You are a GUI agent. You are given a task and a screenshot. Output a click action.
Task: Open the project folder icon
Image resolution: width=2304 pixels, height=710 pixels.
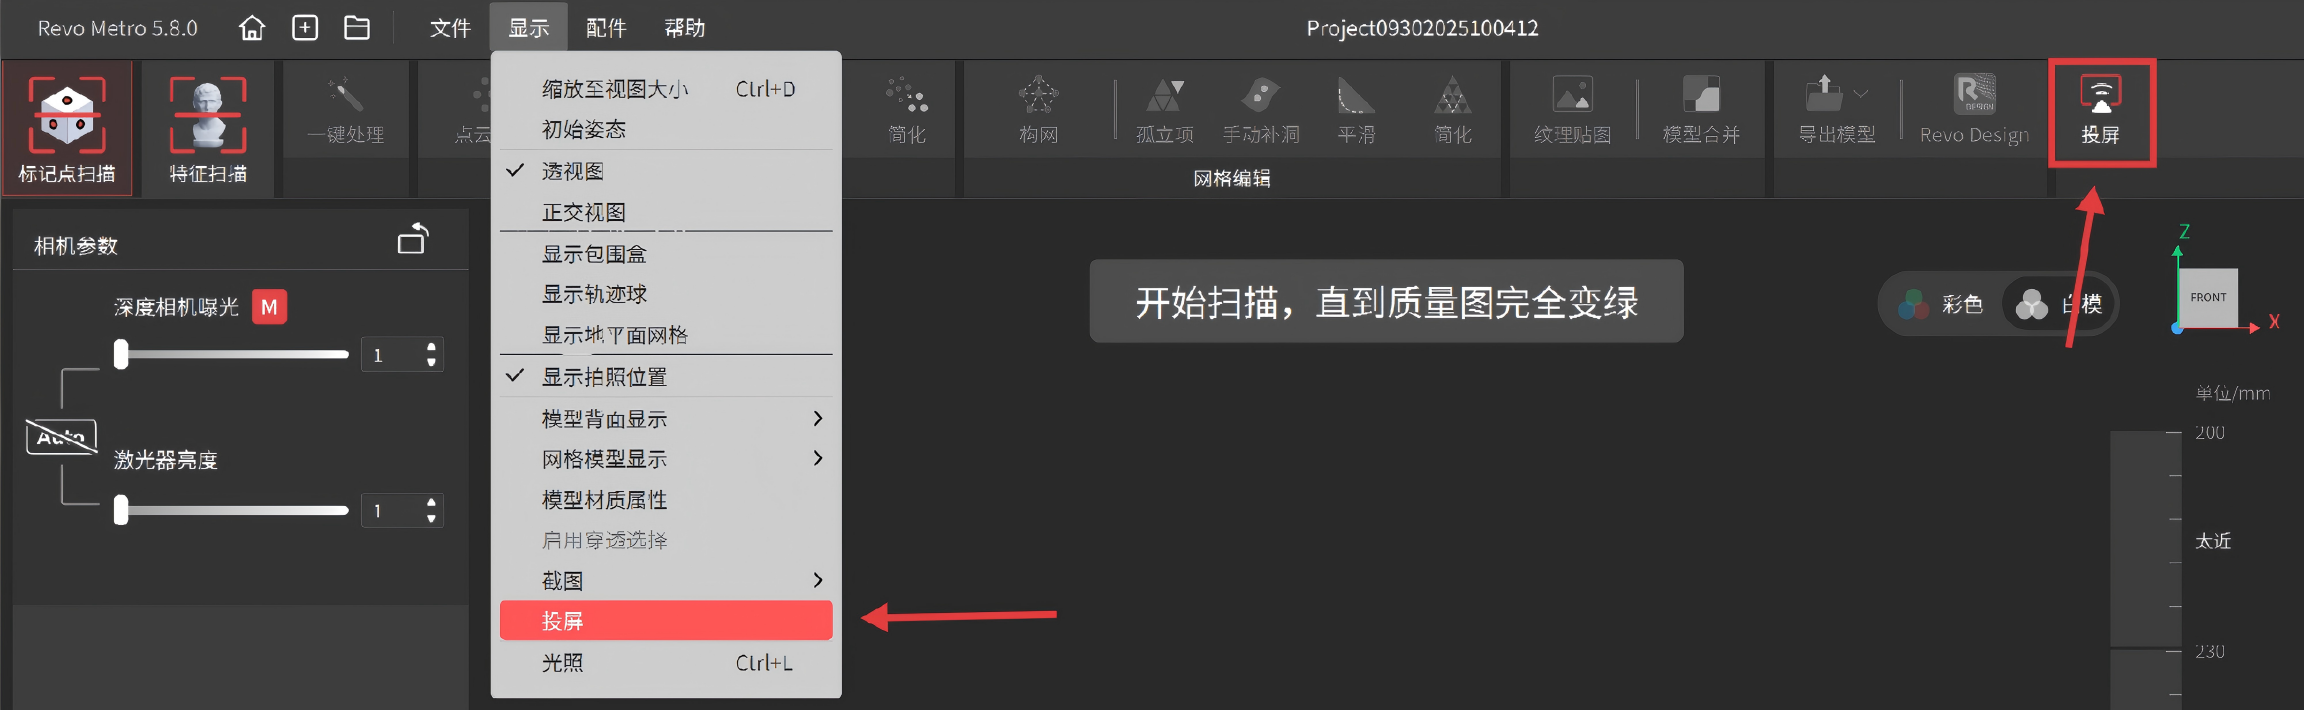pyautogui.click(x=357, y=28)
